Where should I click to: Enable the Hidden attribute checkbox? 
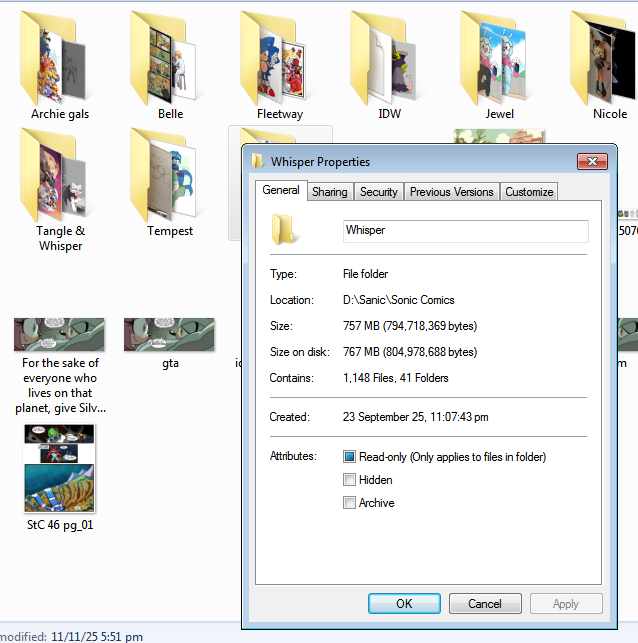(349, 479)
